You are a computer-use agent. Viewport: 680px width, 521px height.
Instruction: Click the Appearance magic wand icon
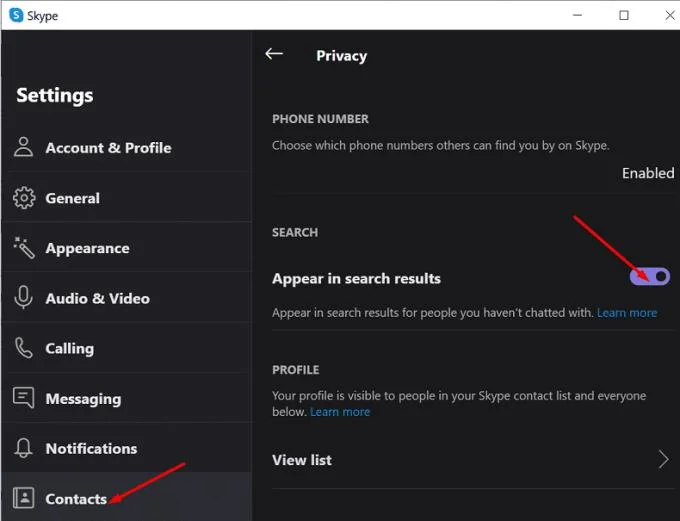pyautogui.click(x=23, y=248)
